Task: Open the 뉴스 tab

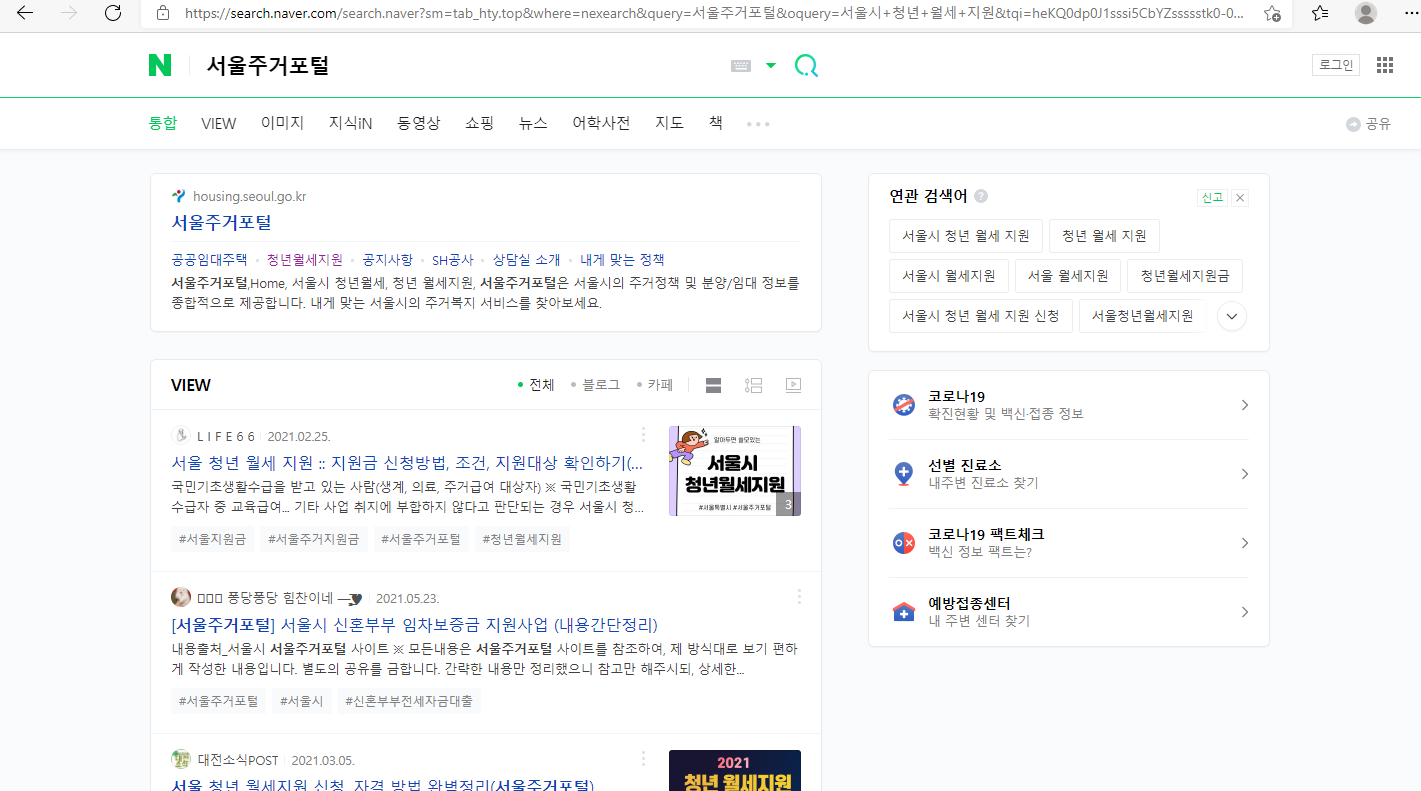Action: click(x=533, y=123)
